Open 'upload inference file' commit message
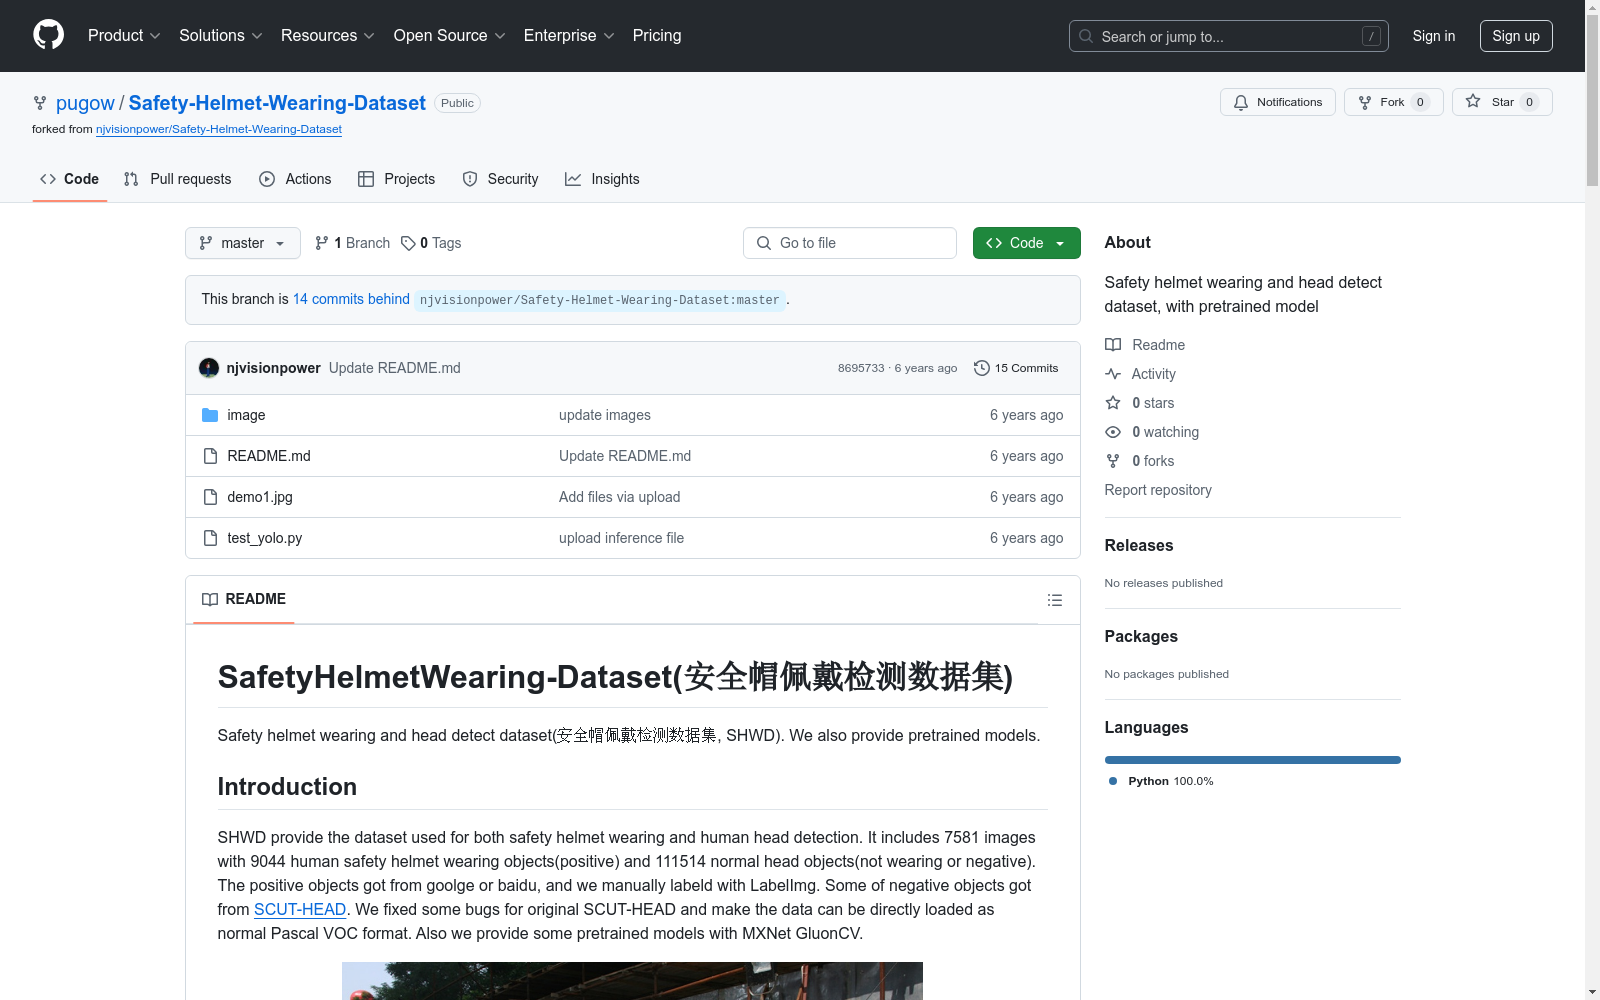 coord(622,538)
